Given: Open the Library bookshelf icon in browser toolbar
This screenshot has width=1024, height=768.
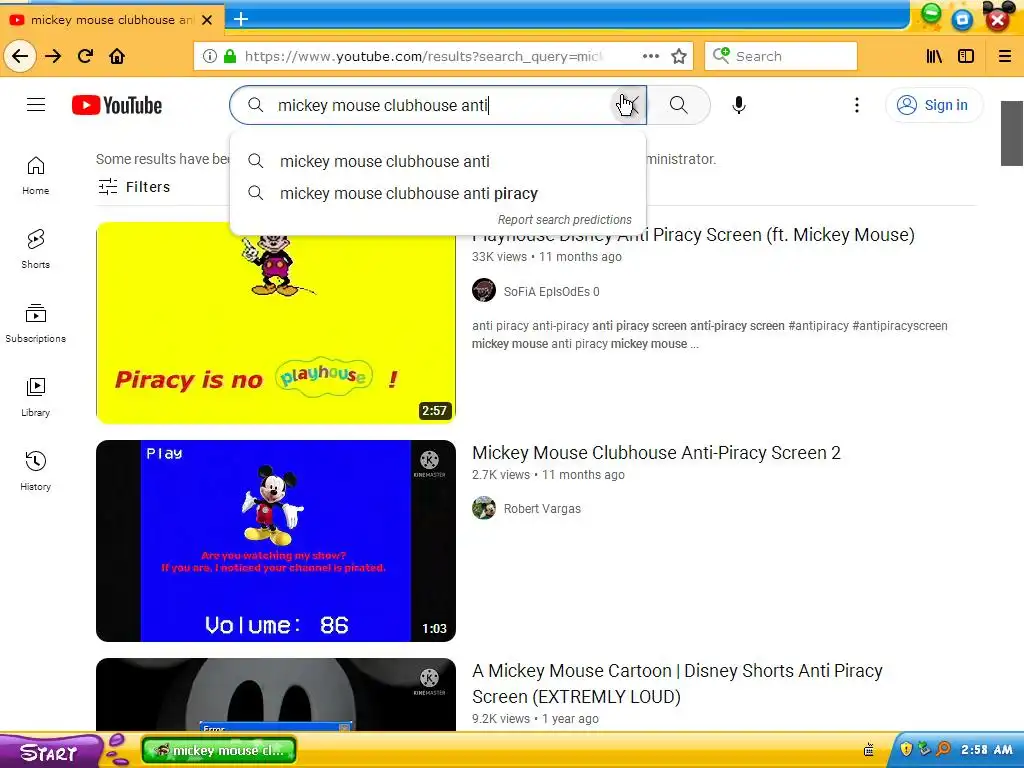Looking at the screenshot, I should [x=935, y=56].
